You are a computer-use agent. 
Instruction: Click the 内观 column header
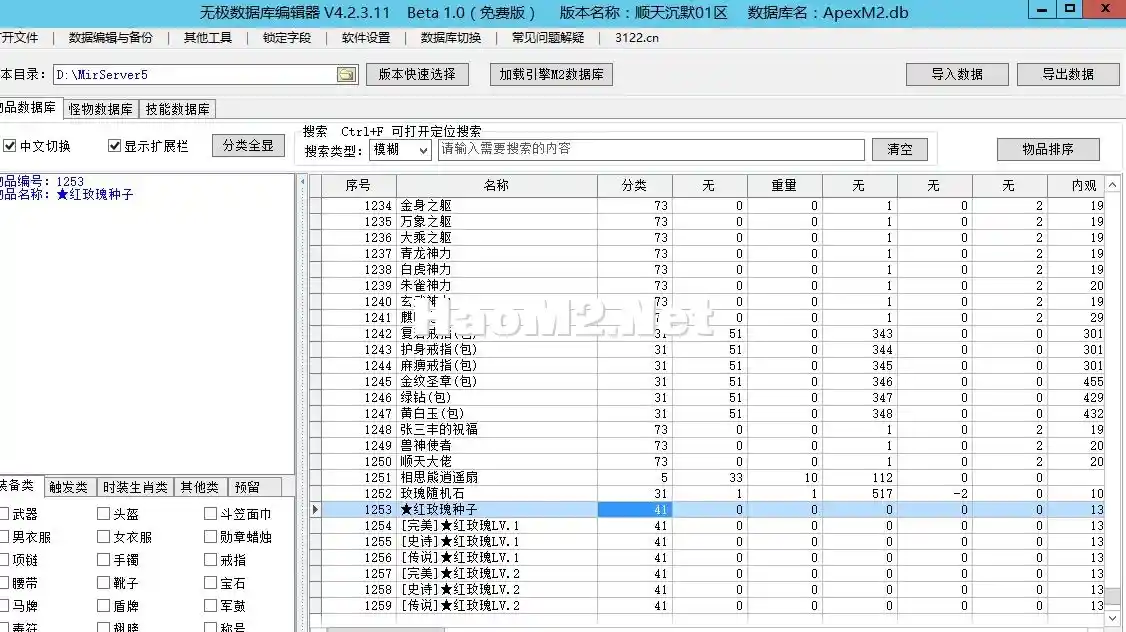(1076, 185)
